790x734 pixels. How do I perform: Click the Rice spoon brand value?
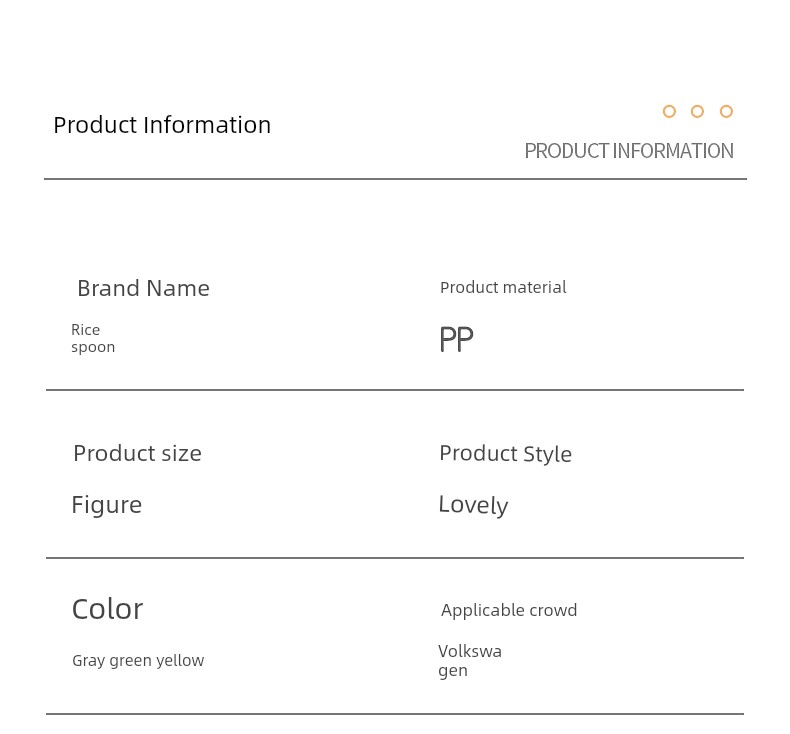[x=93, y=339]
